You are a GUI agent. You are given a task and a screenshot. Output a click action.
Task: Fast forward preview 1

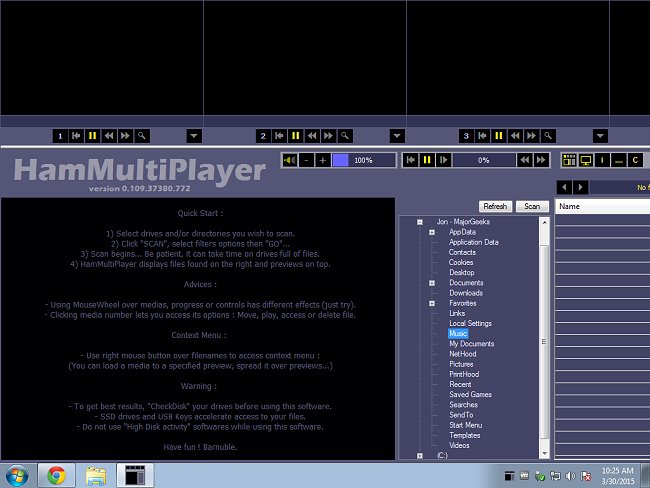point(125,136)
